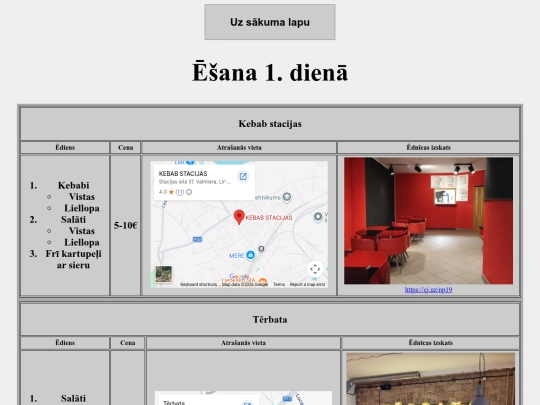The image size is (540, 405).
Task: Click the 'Tērbata' map card title
Action: coord(174,403)
